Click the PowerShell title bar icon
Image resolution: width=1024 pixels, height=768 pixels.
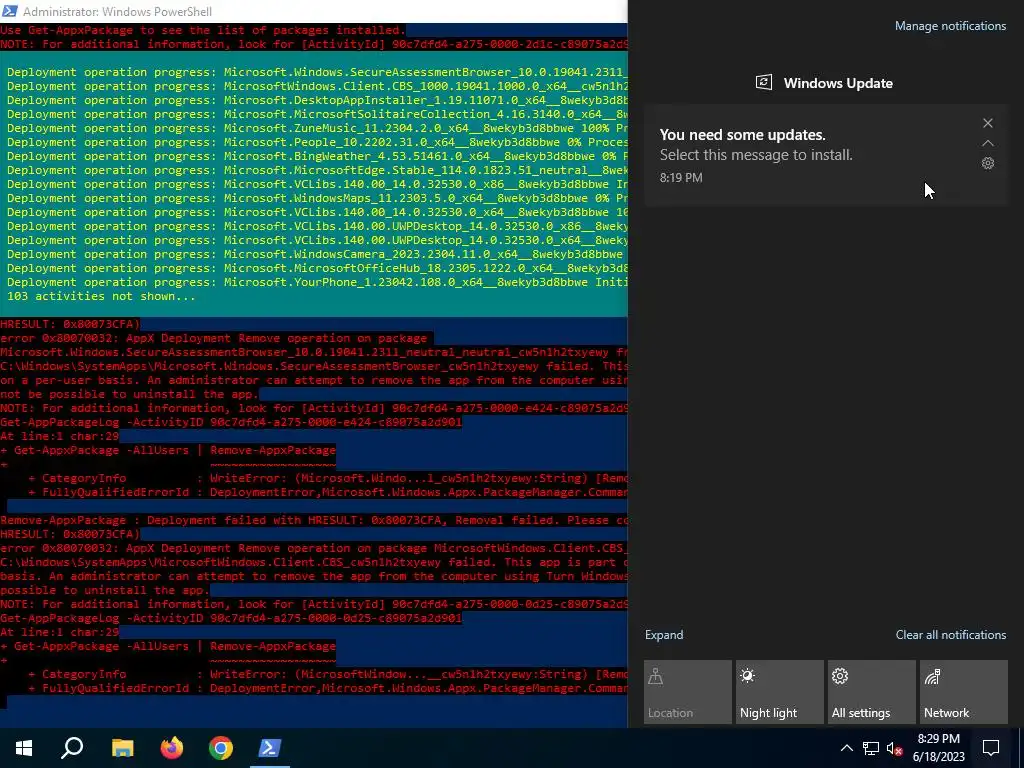(x=9, y=11)
